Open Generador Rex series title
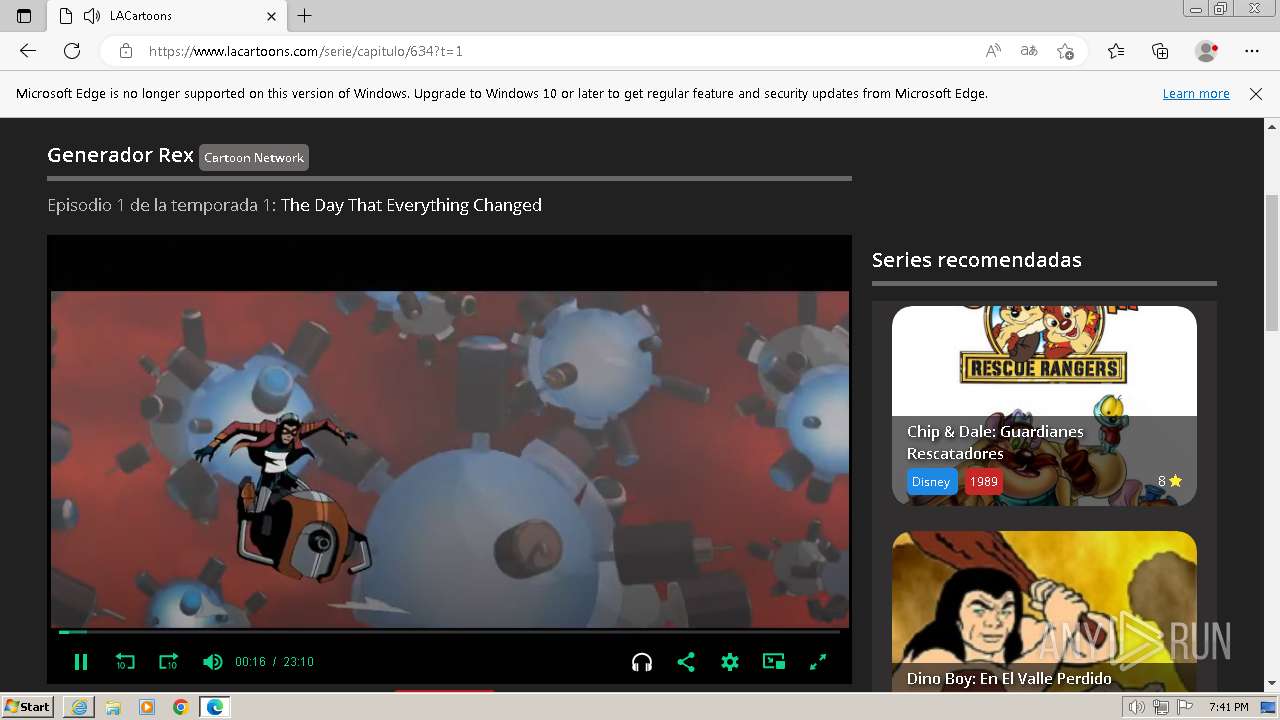Viewport: 1280px width, 720px height. point(120,155)
